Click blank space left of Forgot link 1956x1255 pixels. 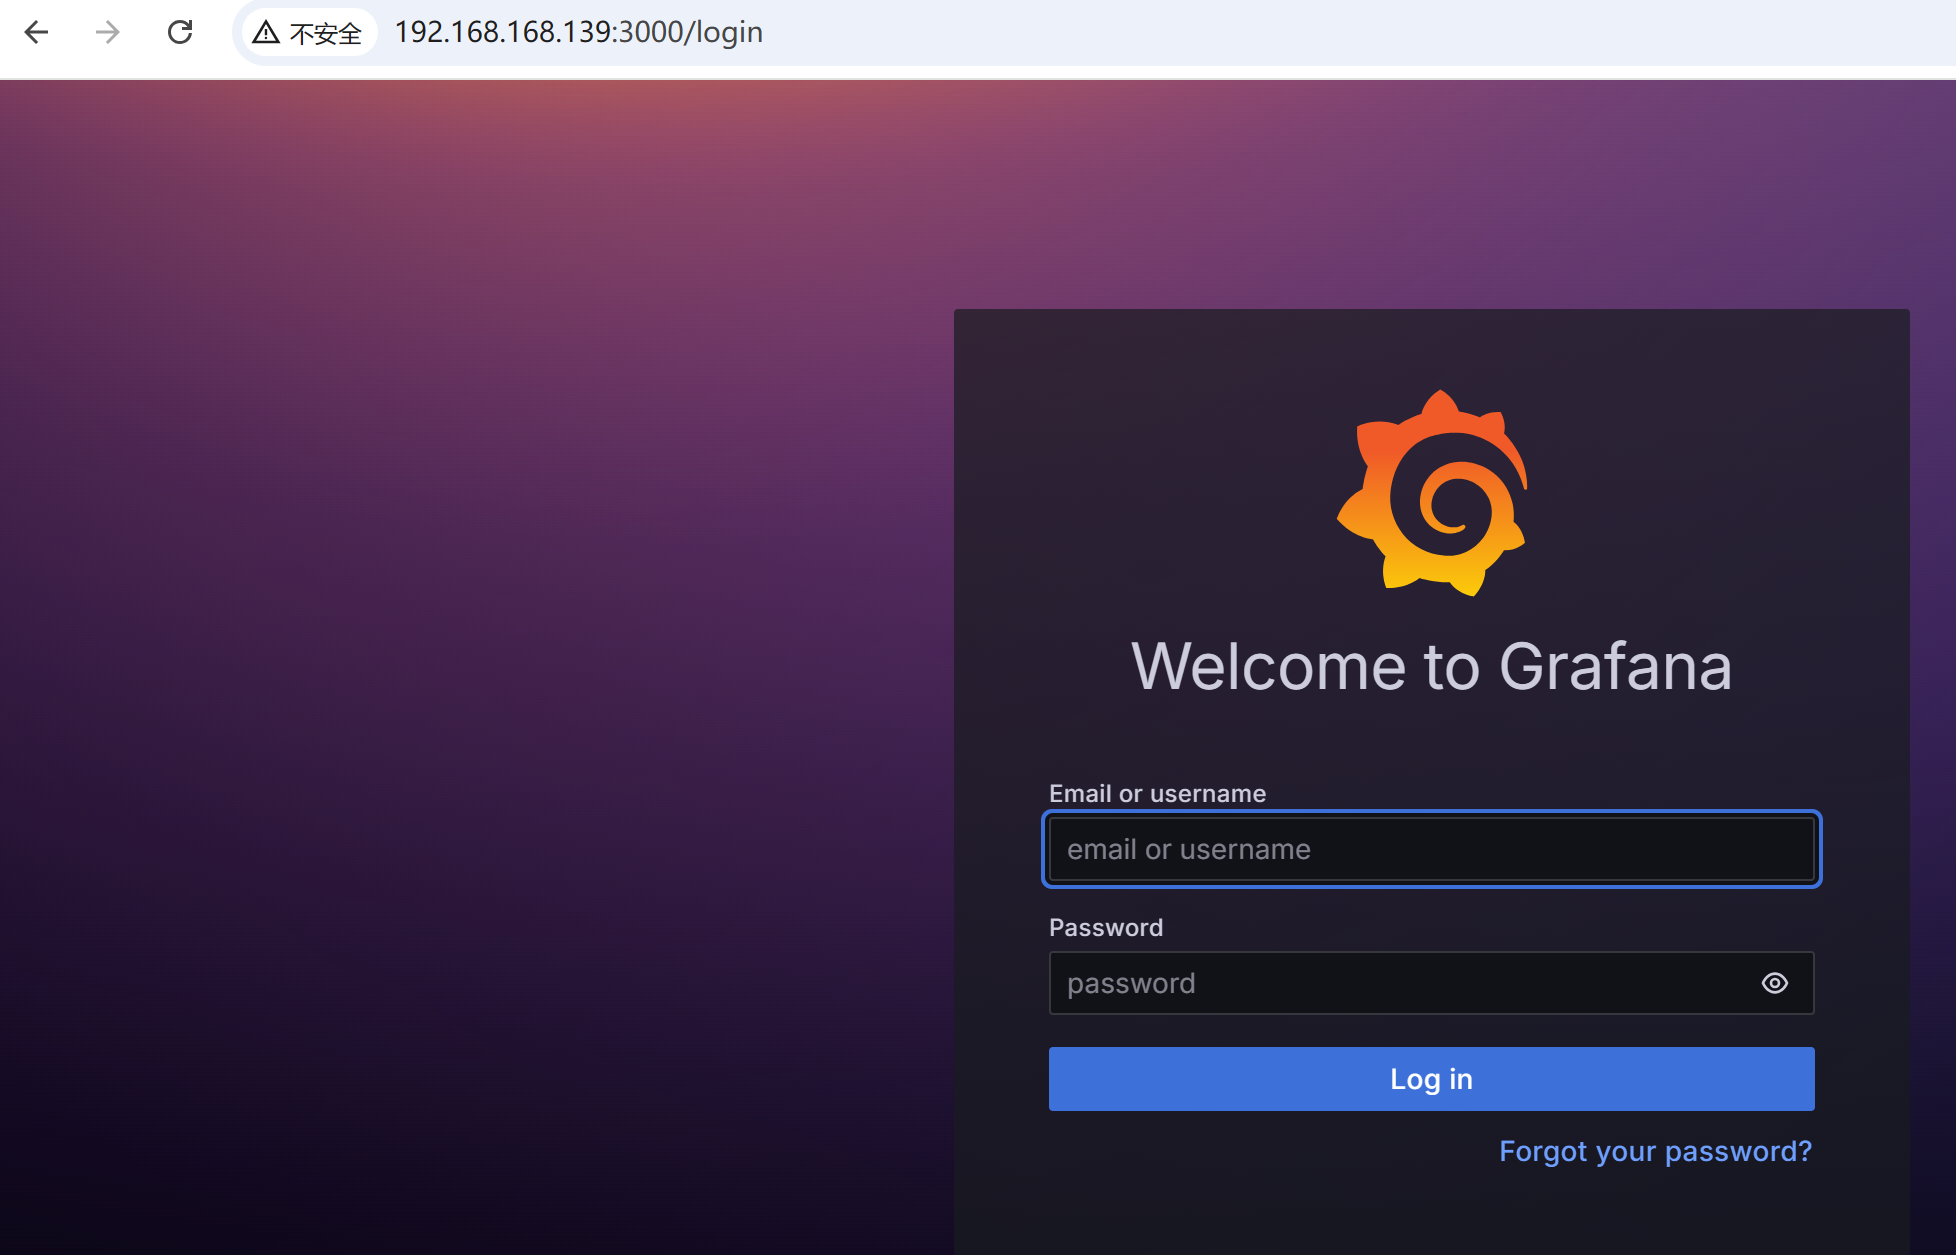pos(1250,1151)
